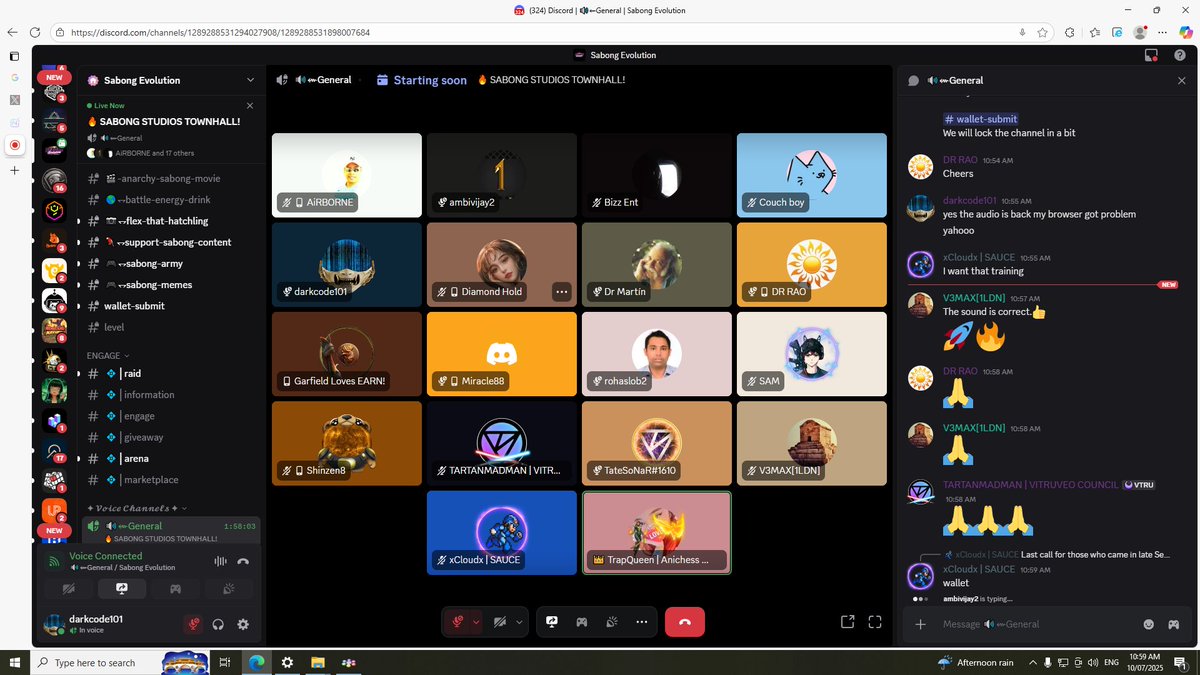Start activity in Voice Connected panel
This screenshot has width=1200, height=675.
(x=176, y=590)
